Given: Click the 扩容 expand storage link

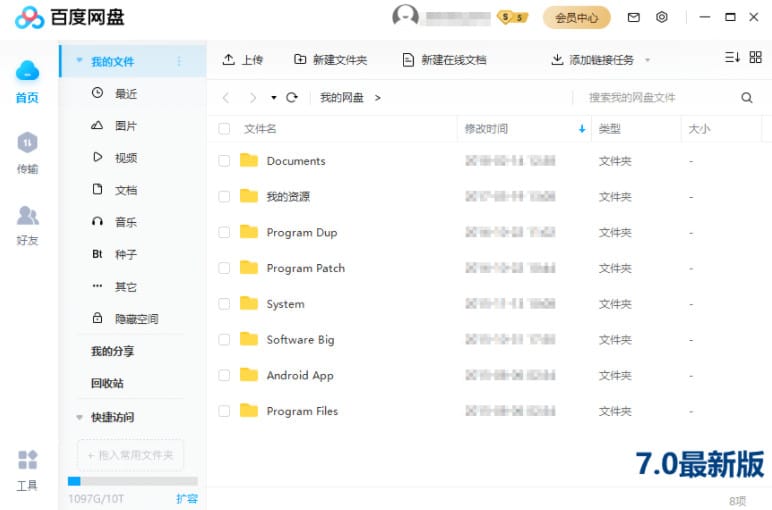Looking at the screenshot, I should [x=187, y=499].
